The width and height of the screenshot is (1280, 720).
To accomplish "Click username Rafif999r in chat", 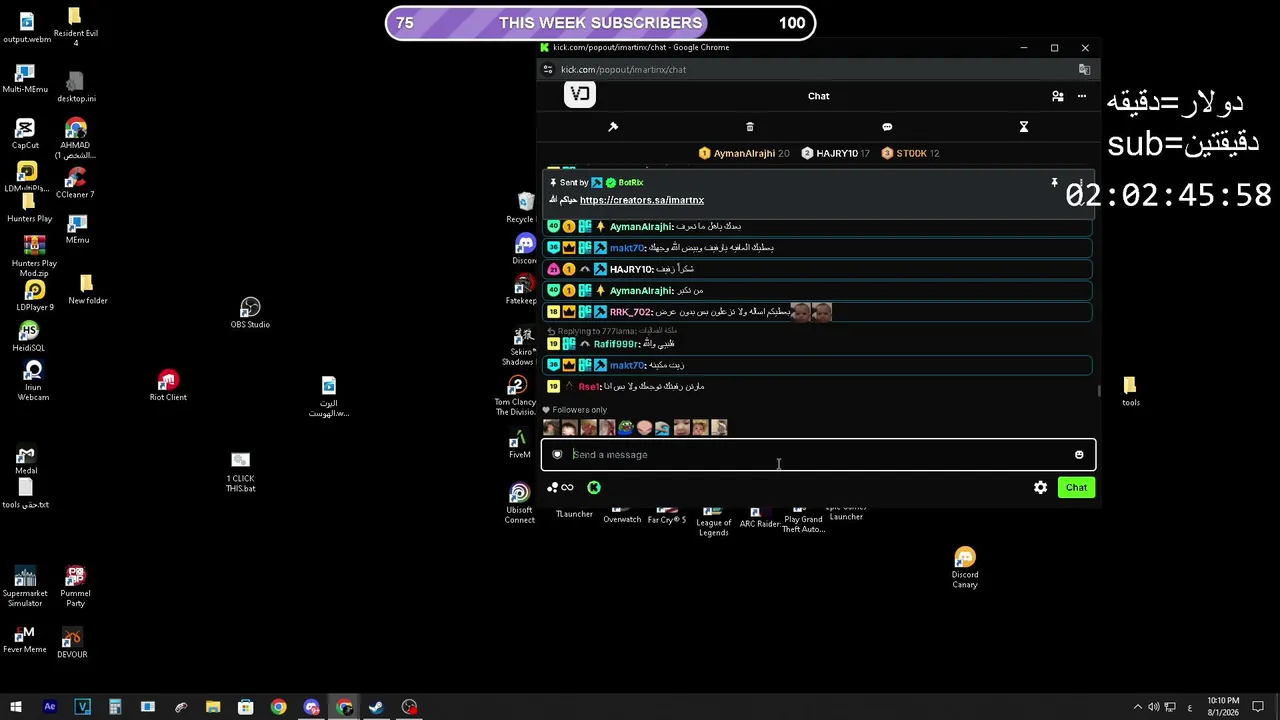I will click(616, 344).
